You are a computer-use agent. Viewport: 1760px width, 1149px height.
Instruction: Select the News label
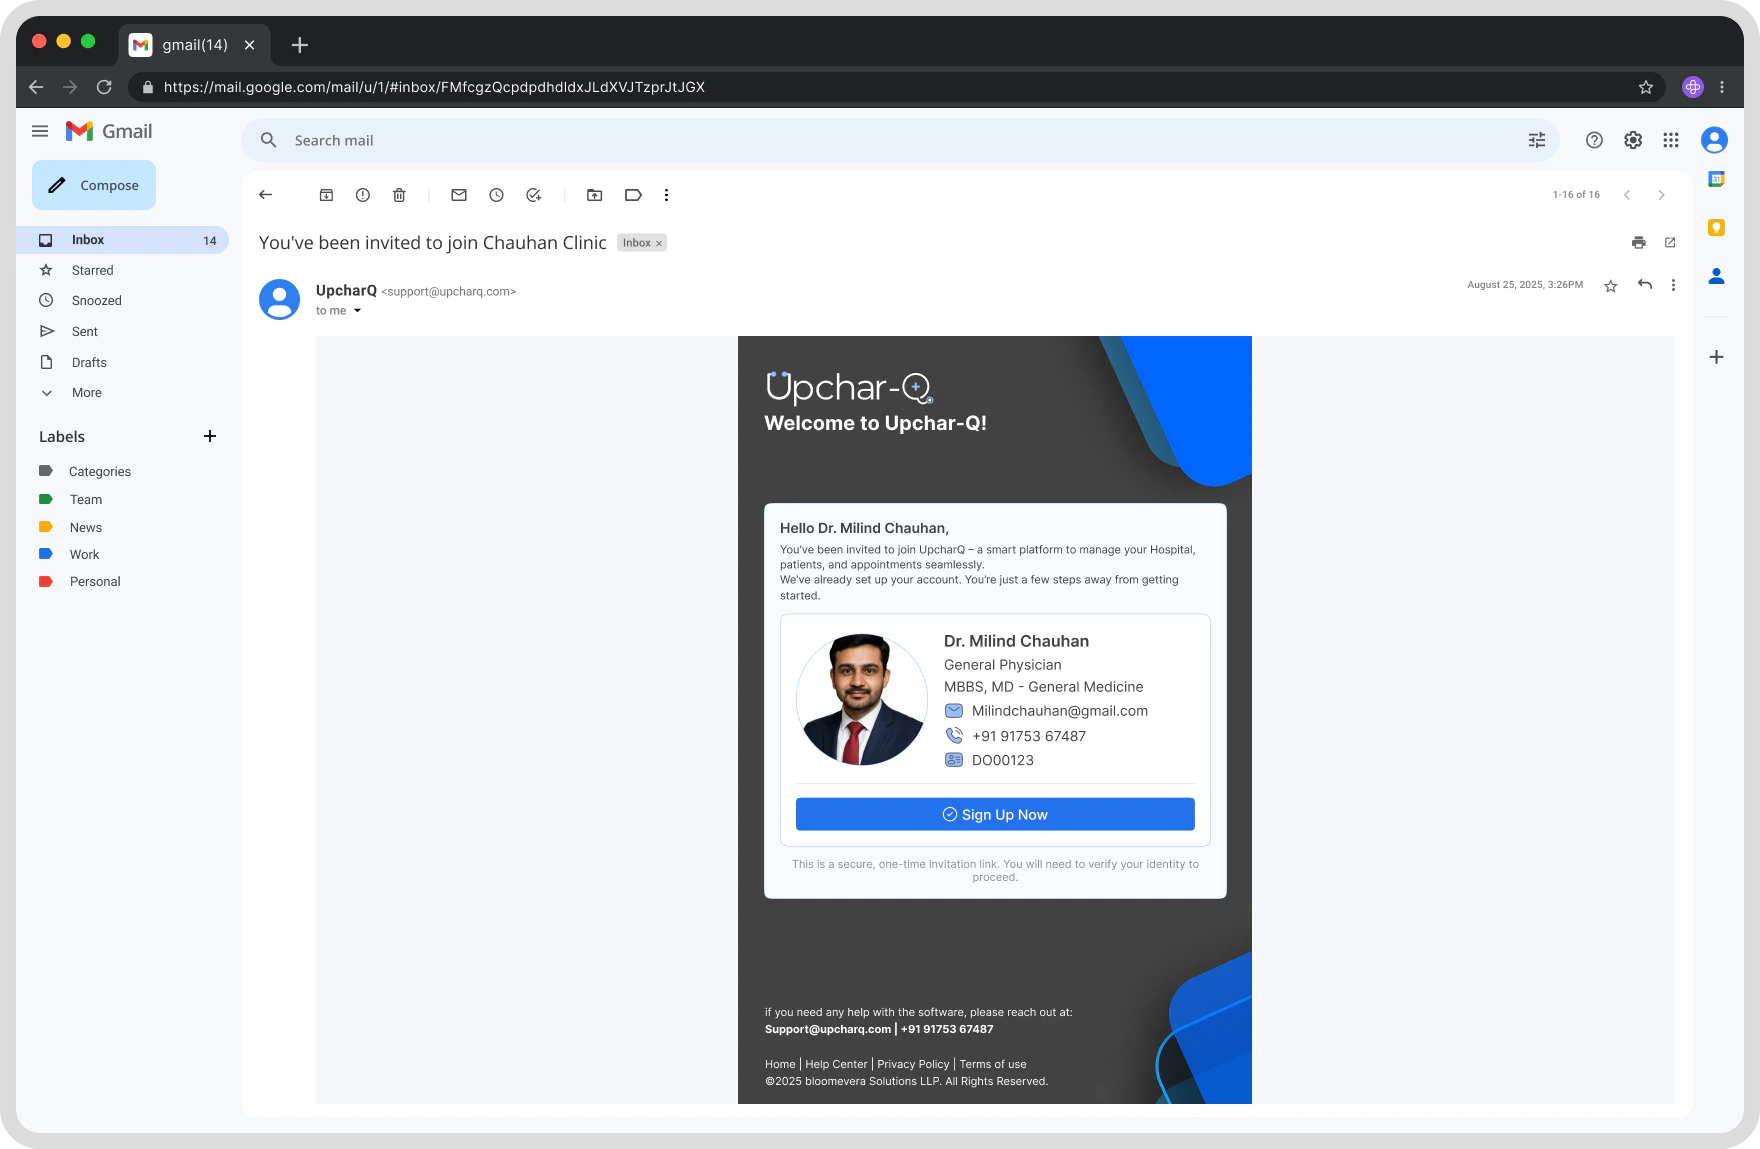tap(85, 527)
